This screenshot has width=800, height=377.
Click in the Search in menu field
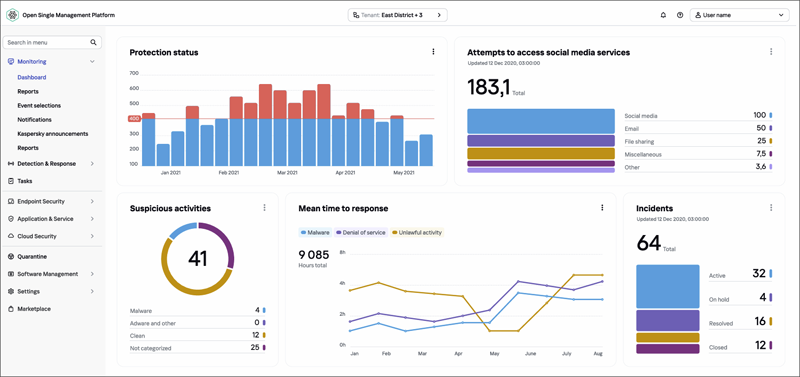tap(52, 42)
